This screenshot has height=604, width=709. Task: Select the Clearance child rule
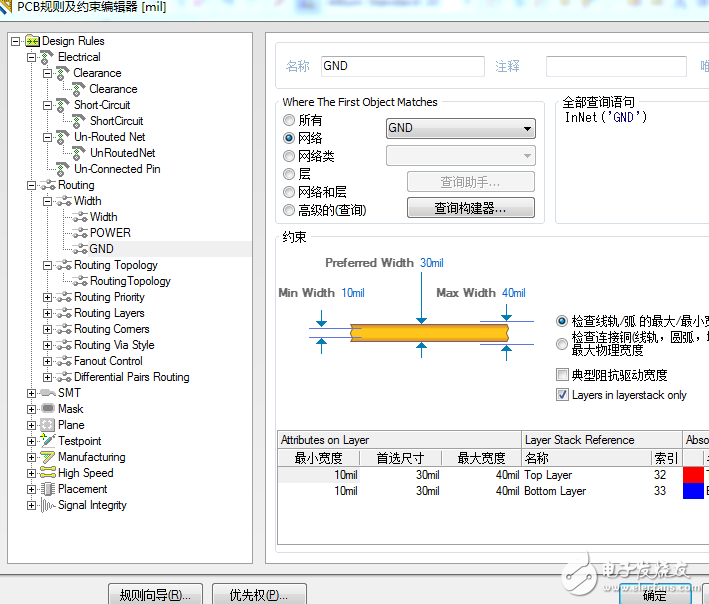(113, 89)
